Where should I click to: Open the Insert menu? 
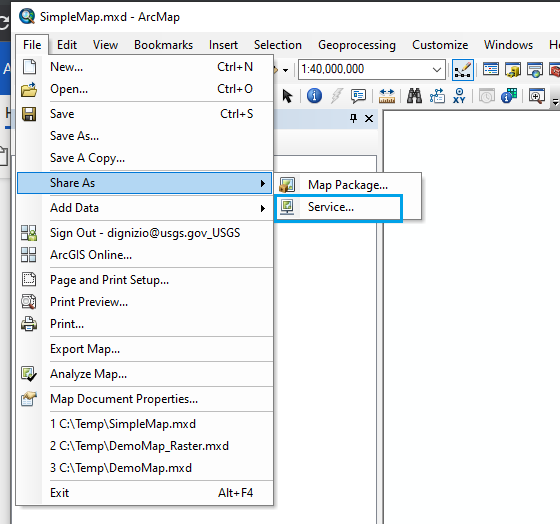[x=223, y=45]
